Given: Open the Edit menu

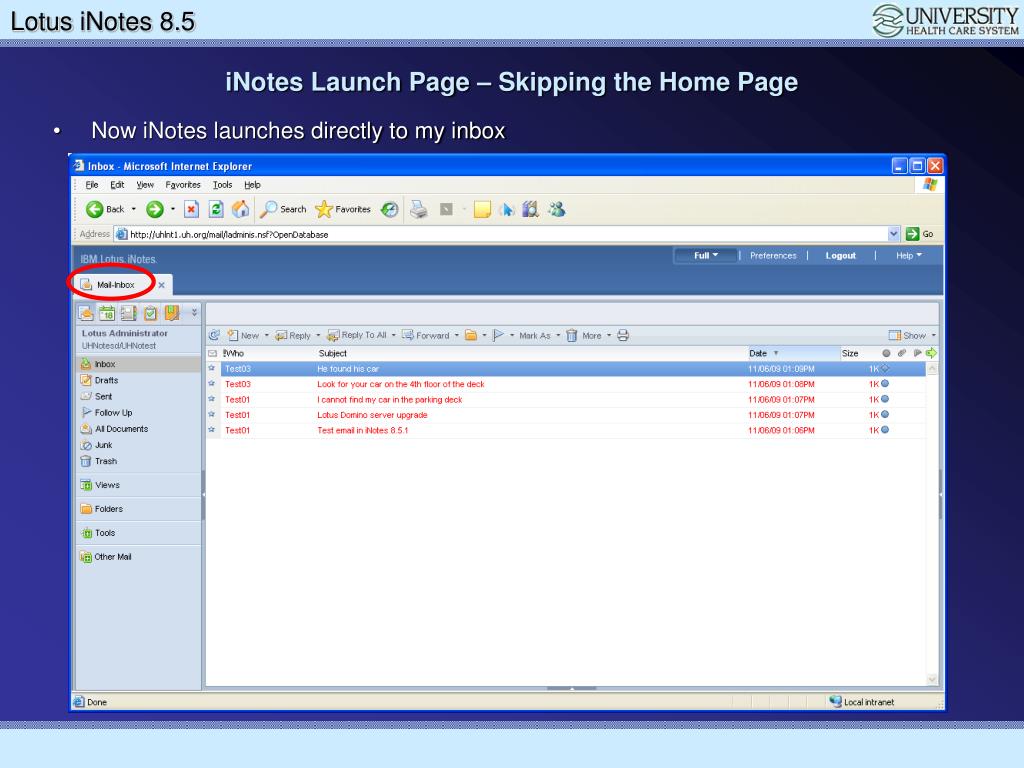Looking at the screenshot, I should 117,185.
